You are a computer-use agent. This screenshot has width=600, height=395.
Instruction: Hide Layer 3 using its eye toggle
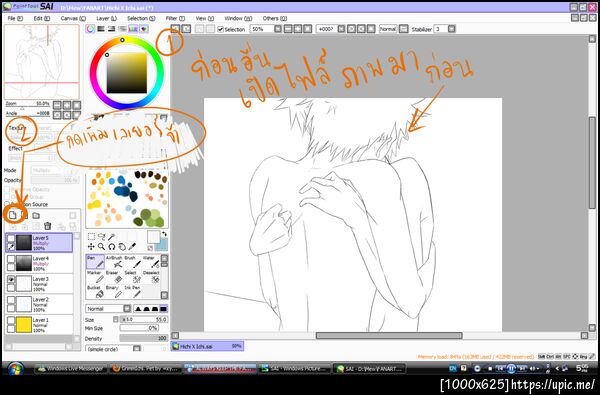(11, 279)
